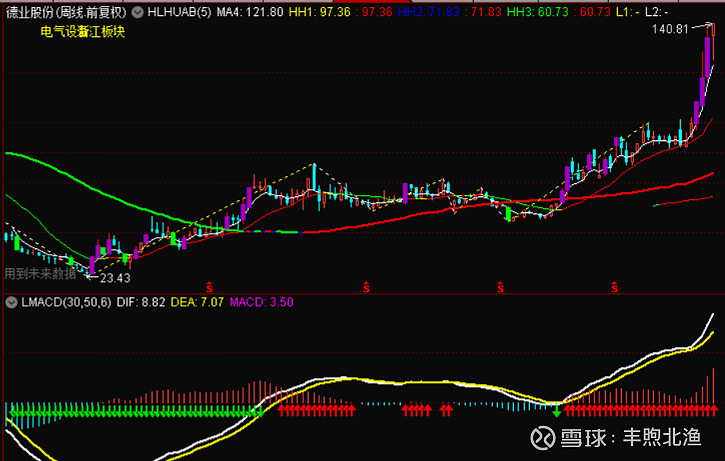Click the rightmost red S marker
This screenshot has width=725, height=461.
(x=614, y=288)
